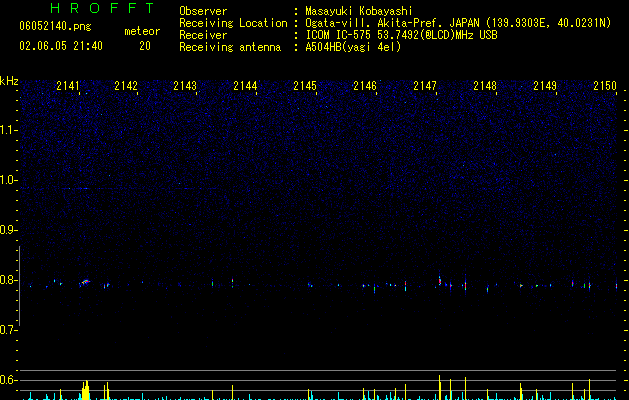Click the 2141 time marker
The width and height of the screenshot is (629, 400).
point(68,85)
